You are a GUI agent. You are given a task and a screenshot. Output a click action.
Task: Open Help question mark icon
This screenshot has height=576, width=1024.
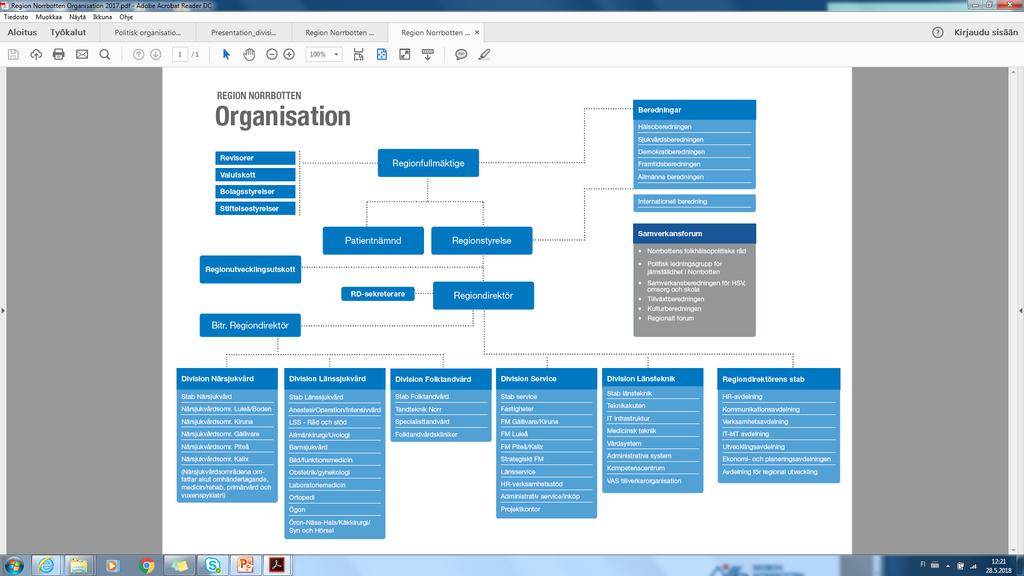click(938, 32)
